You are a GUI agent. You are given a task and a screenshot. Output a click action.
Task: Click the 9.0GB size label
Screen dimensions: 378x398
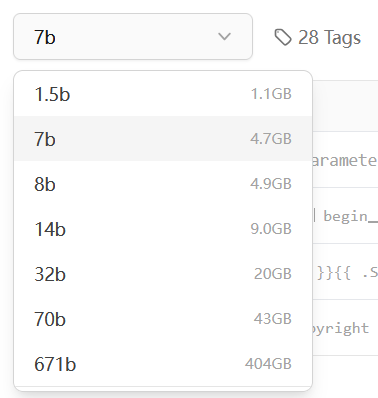pyautogui.click(x=271, y=229)
